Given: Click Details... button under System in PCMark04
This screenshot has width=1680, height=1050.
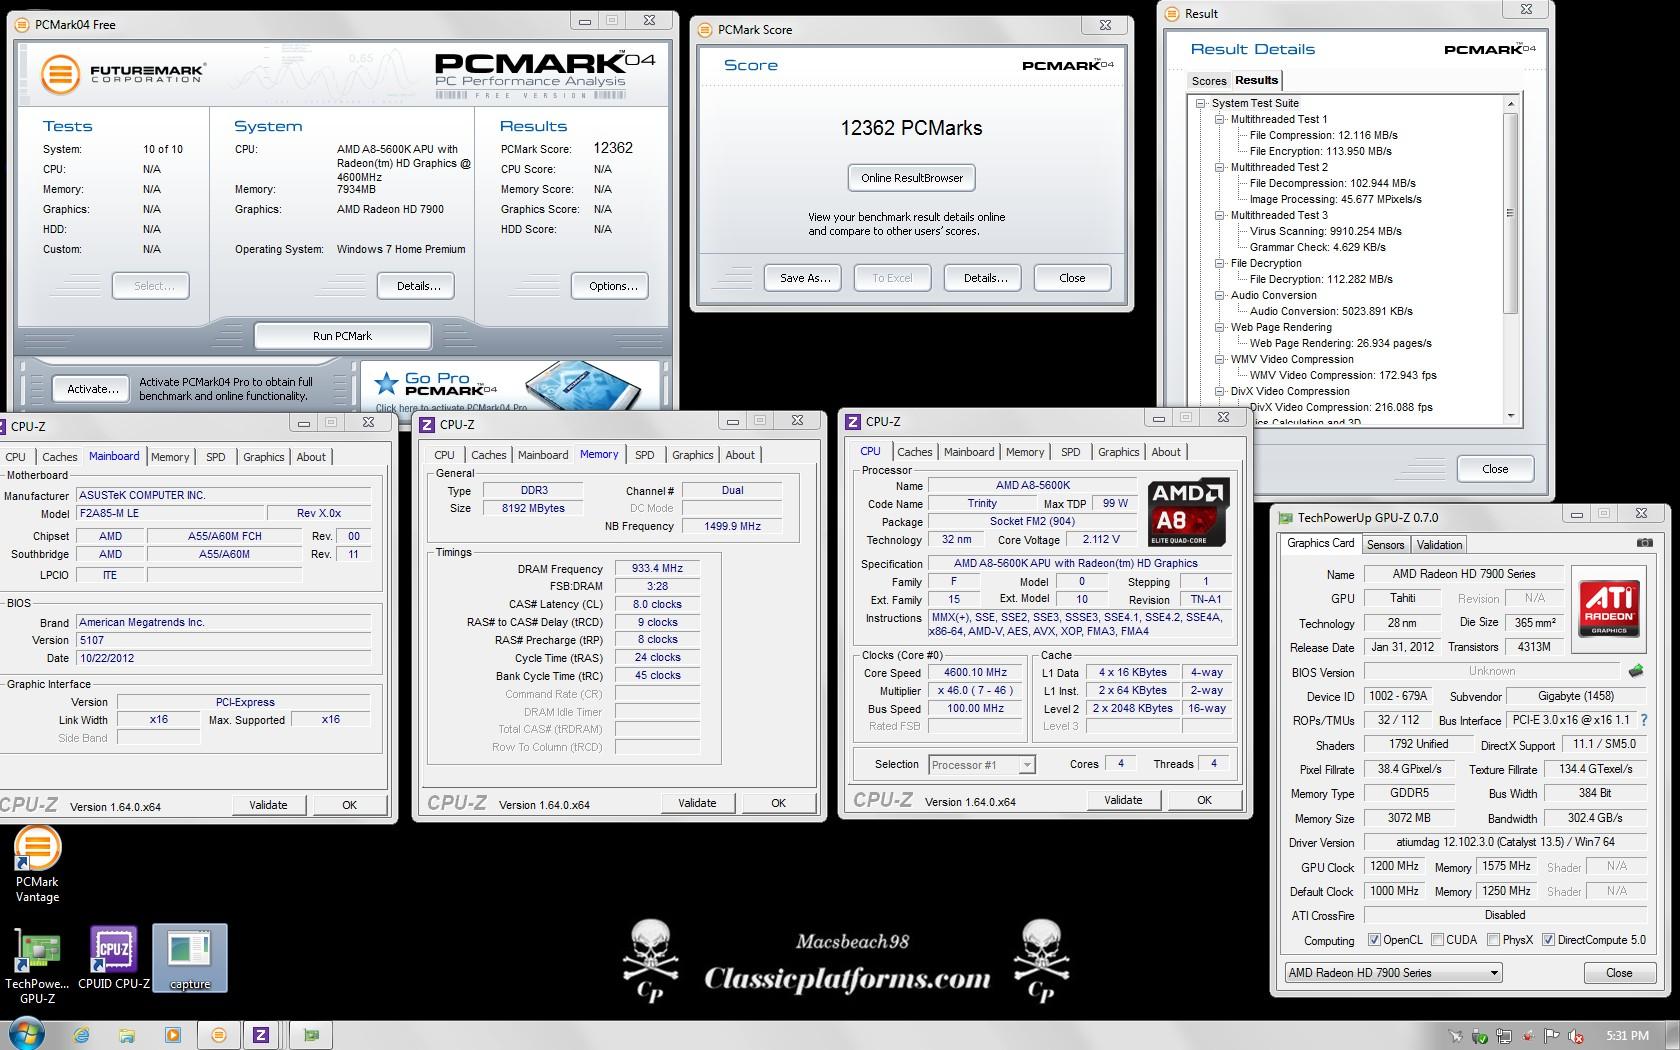Looking at the screenshot, I should tap(417, 286).
